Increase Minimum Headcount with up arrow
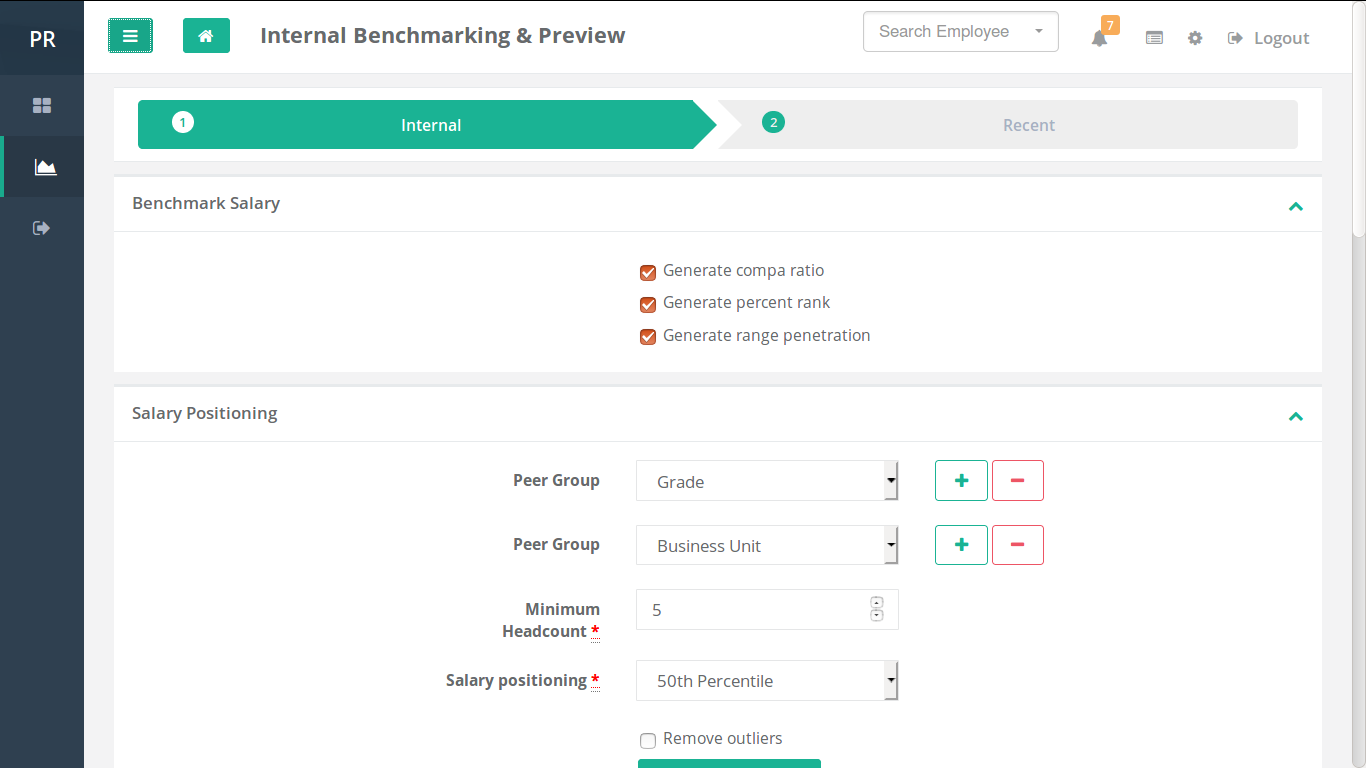Viewport: 1366px width, 768px height. click(x=877, y=602)
